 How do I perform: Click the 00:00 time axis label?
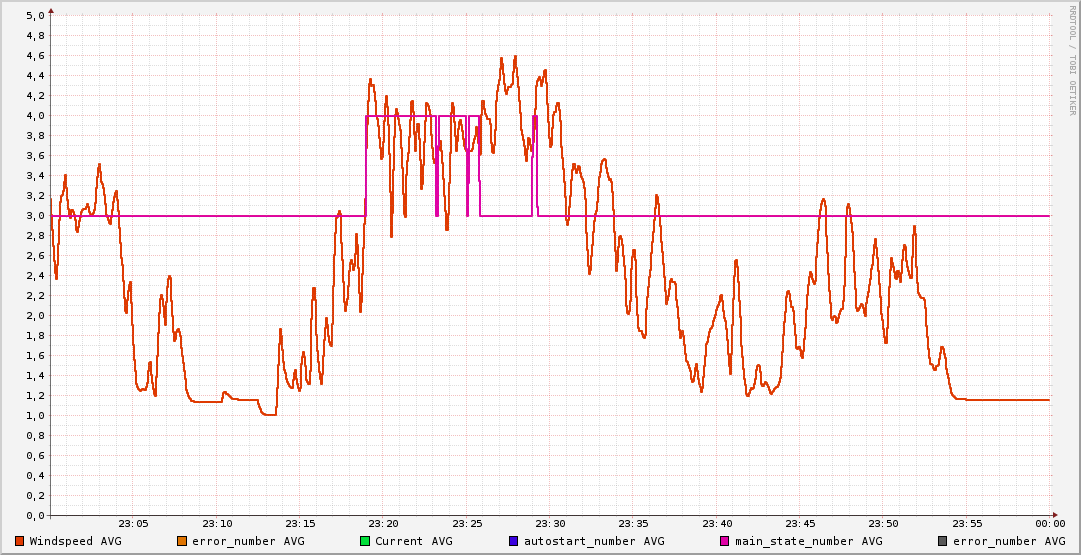(1050, 523)
